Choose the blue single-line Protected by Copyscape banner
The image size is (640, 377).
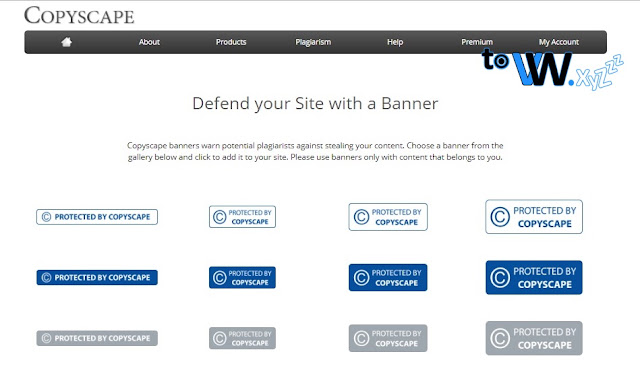97,277
